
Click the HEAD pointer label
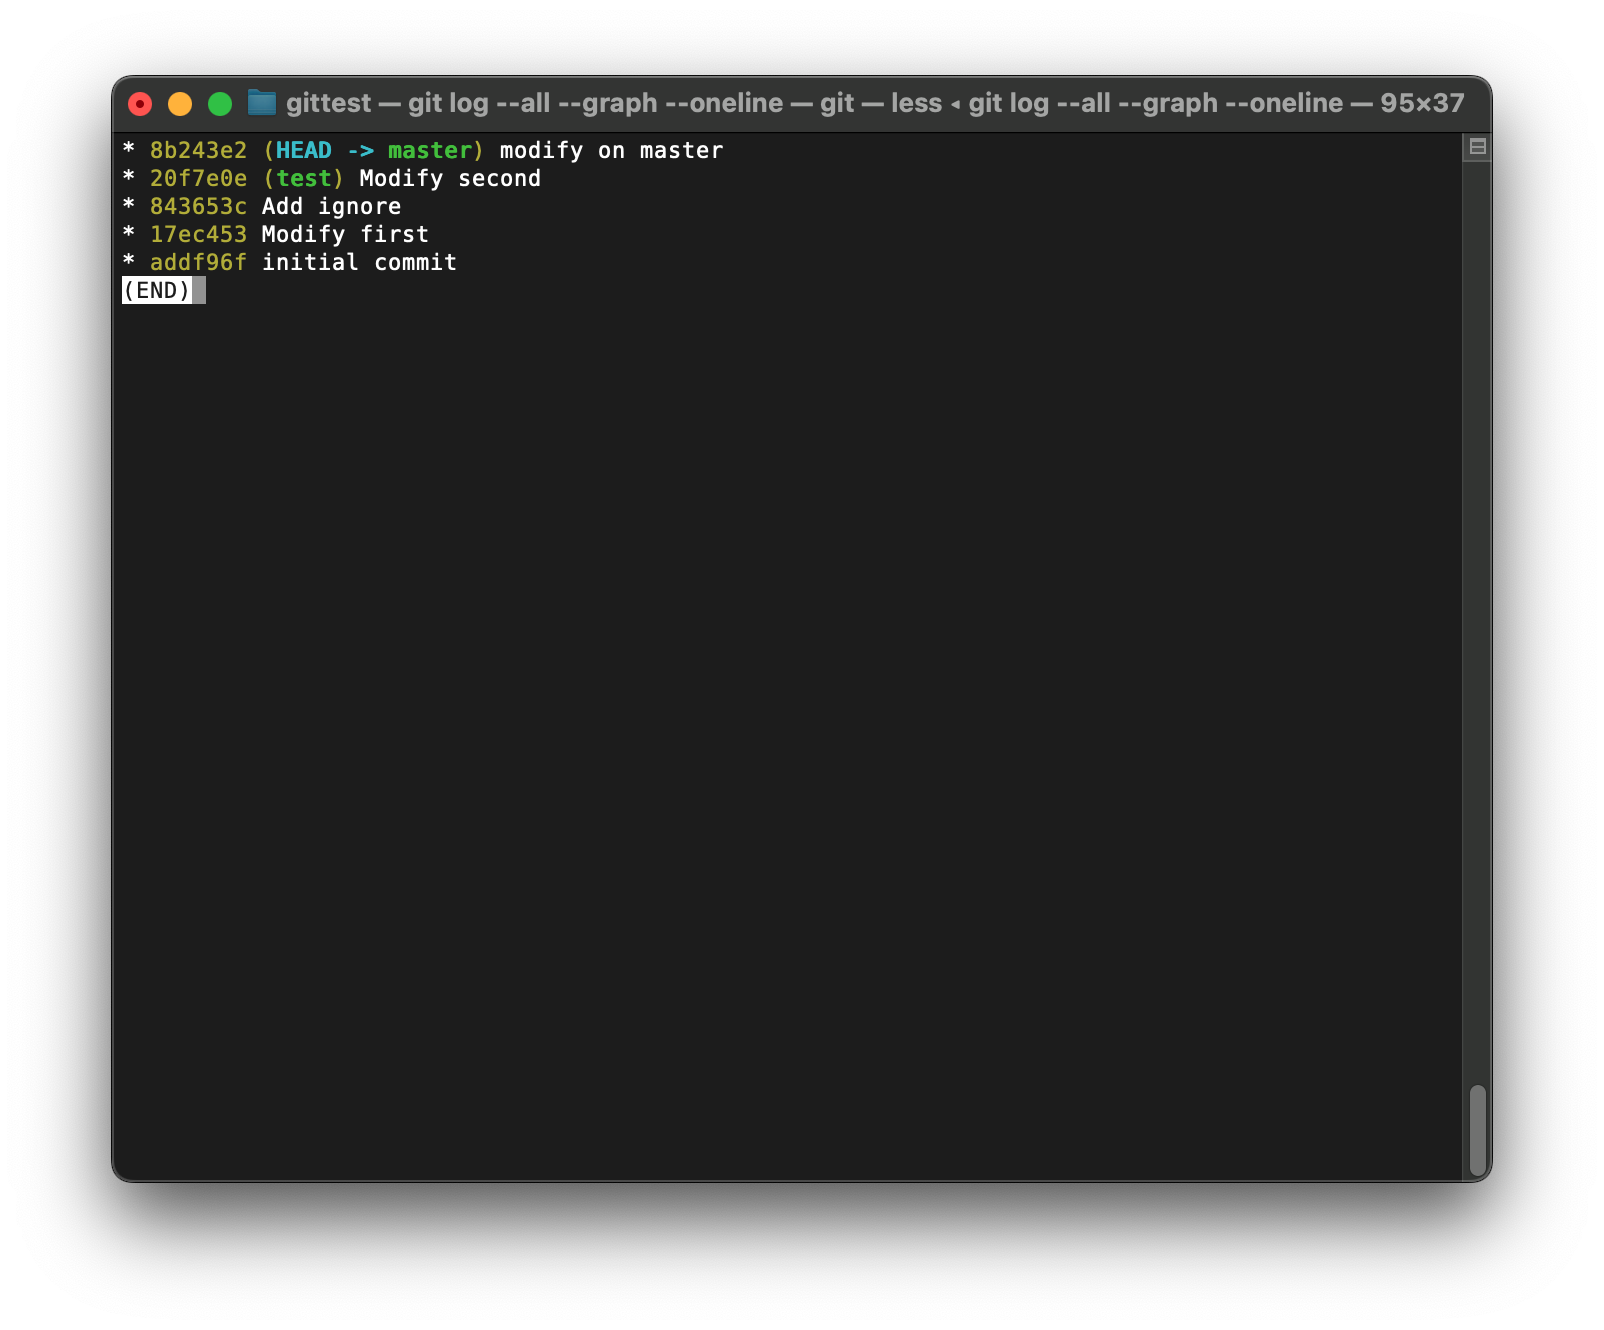tap(304, 150)
